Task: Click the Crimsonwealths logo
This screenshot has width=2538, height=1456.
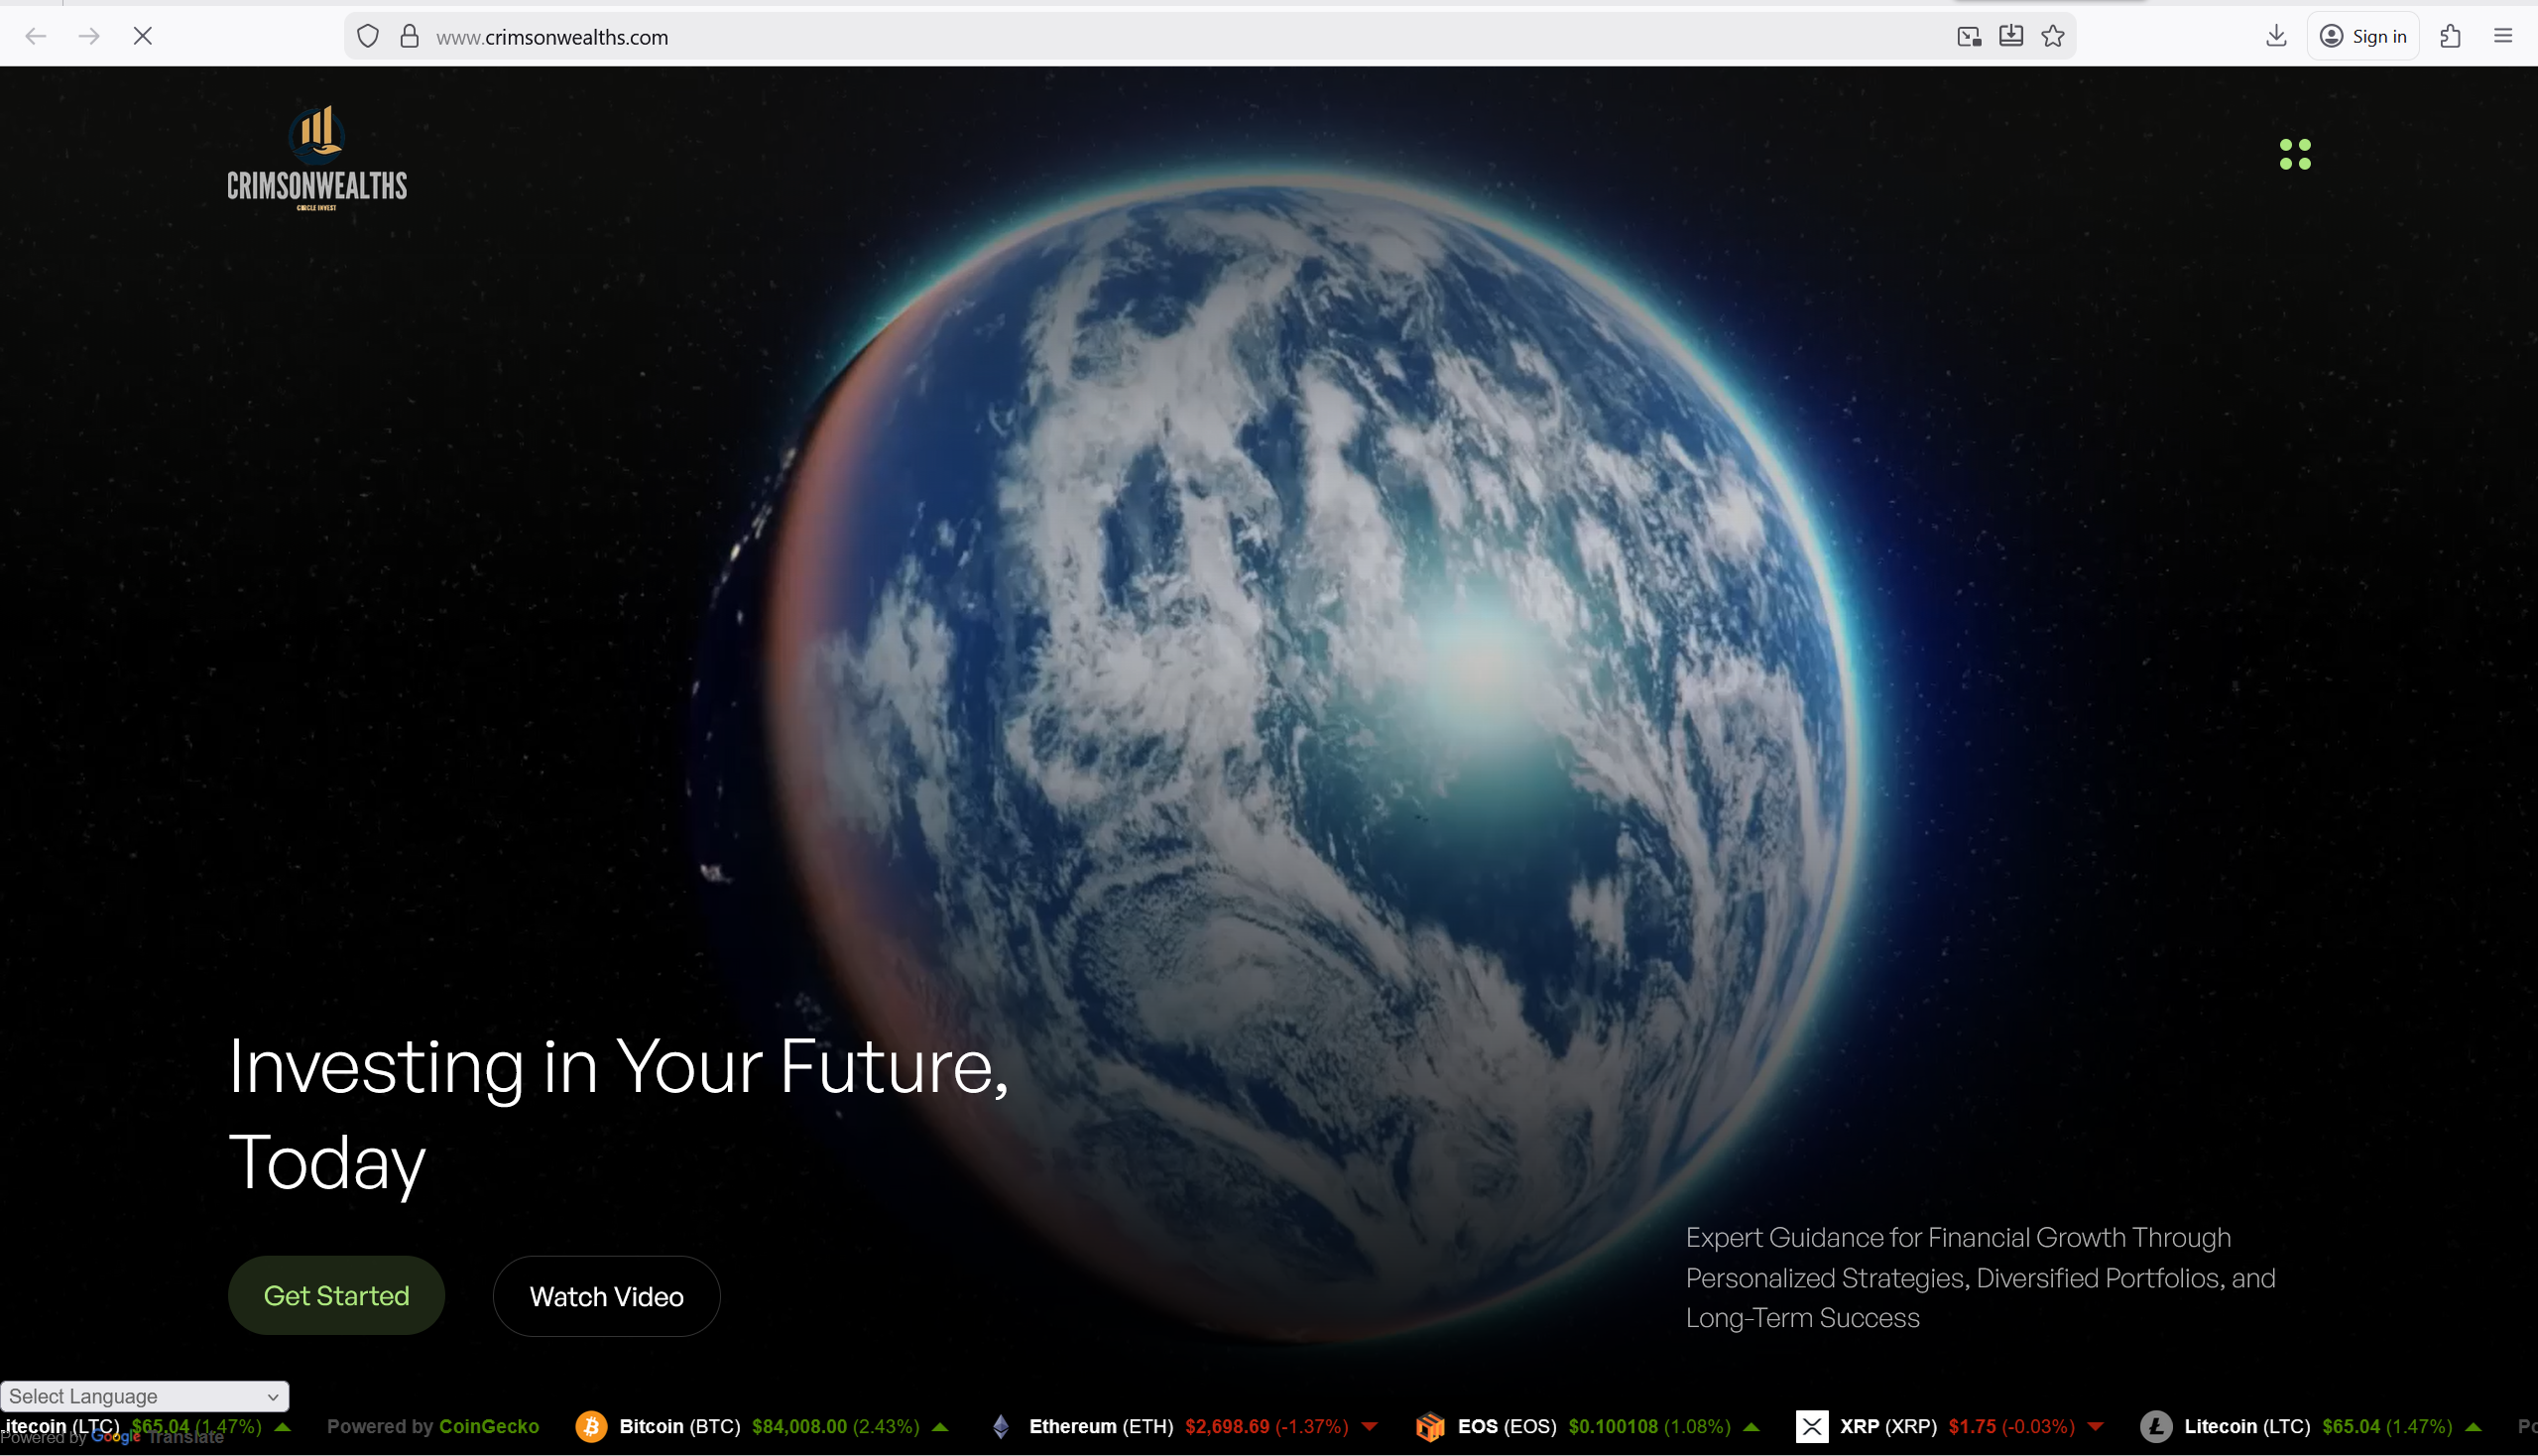Action: [317, 158]
